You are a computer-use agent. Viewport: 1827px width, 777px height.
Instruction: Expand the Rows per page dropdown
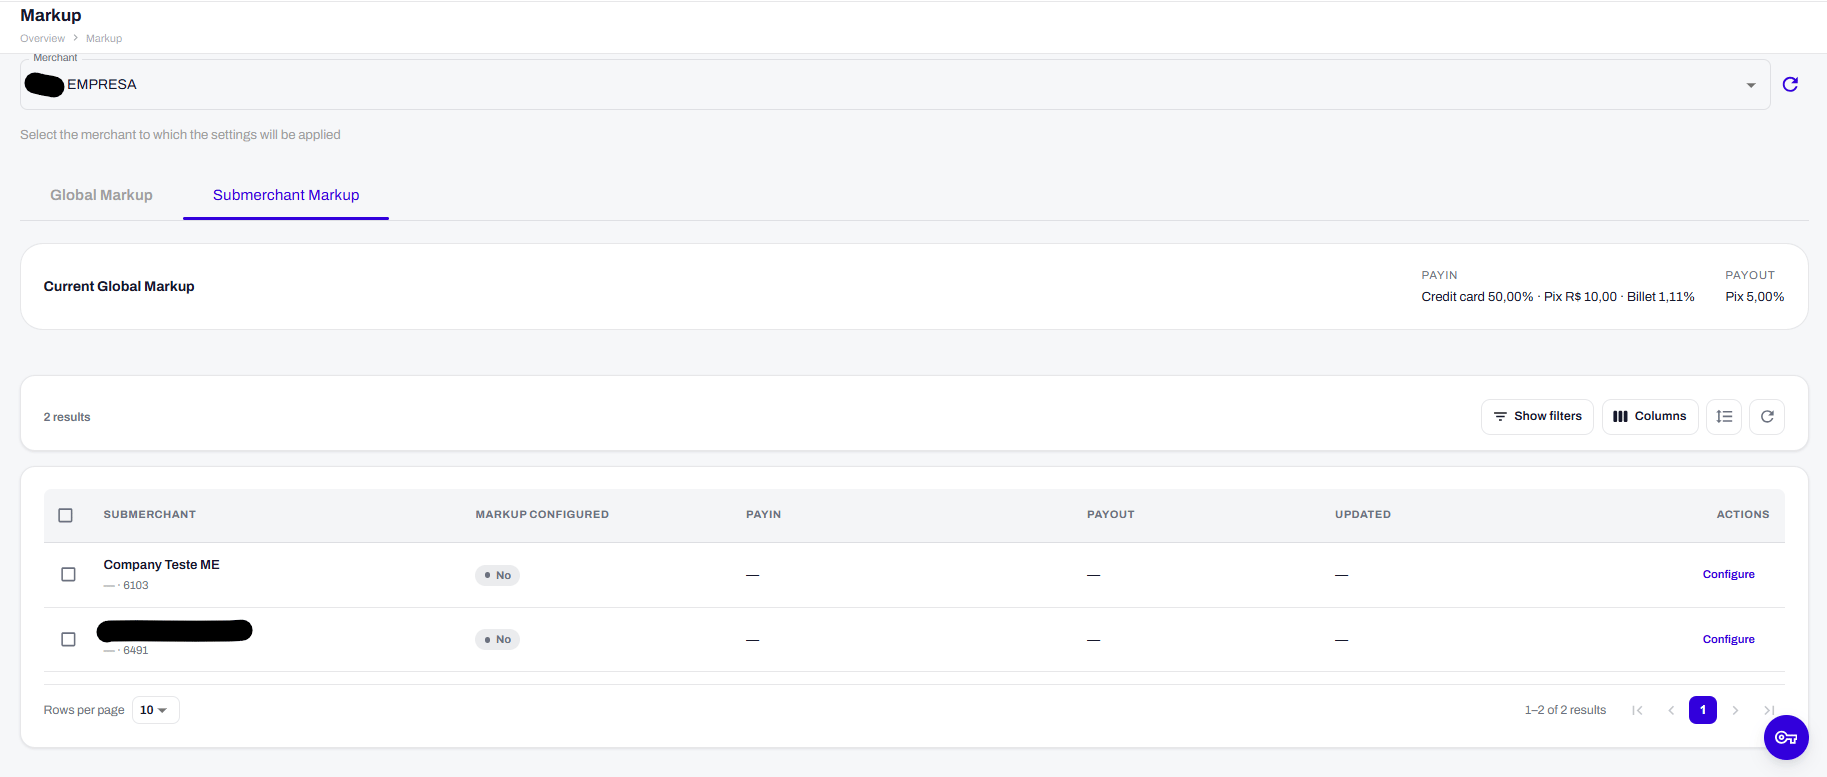pos(156,710)
